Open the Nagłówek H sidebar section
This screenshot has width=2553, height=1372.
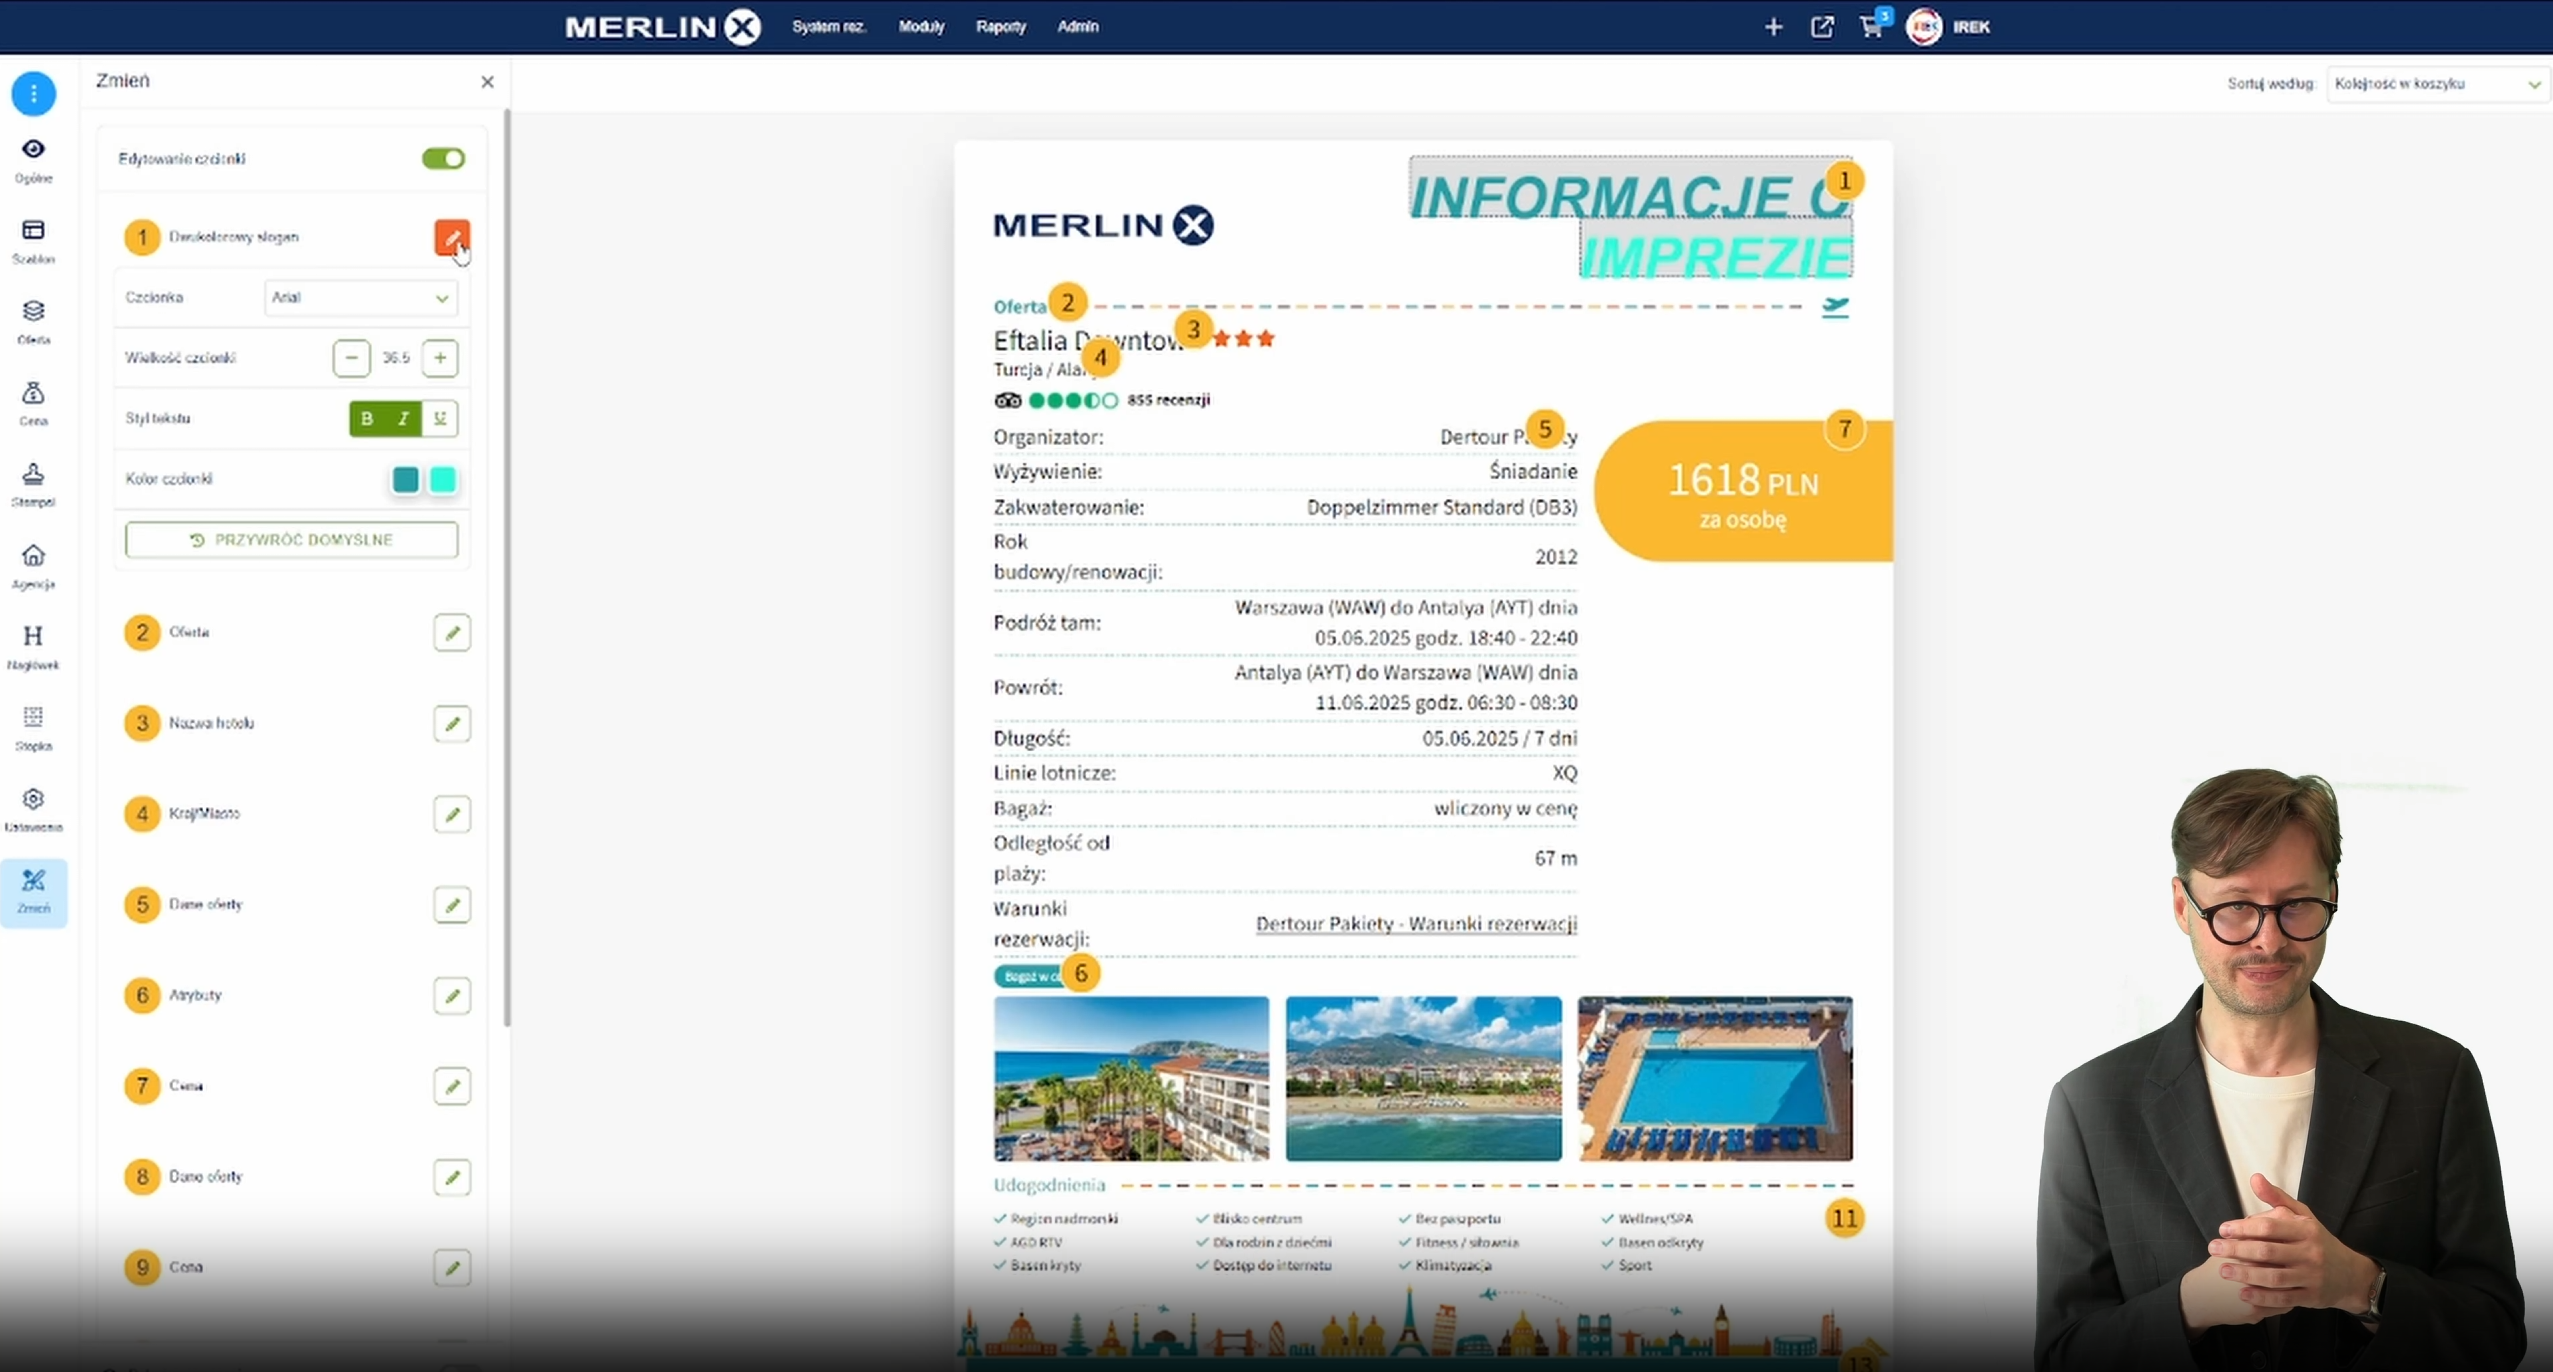coord(33,648)
